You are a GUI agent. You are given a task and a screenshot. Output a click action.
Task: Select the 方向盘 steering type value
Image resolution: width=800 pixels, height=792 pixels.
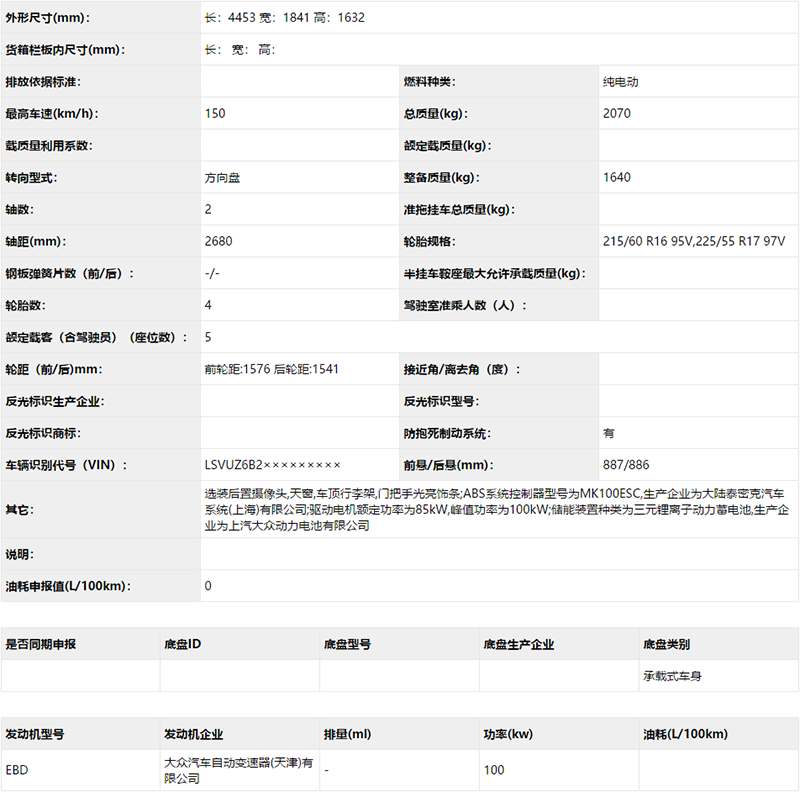click(x=222, y=178)
